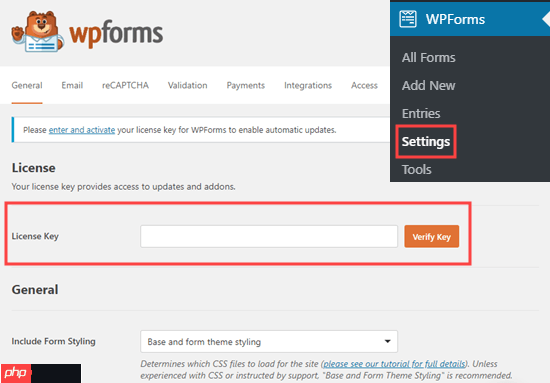Open the General settings tab

click(x=27, y=85)
